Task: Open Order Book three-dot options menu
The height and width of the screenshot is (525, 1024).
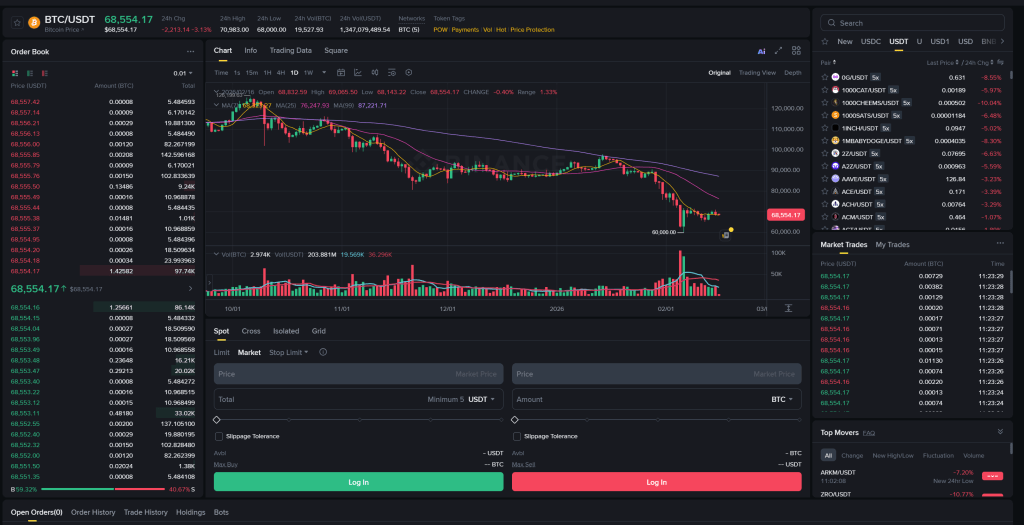Action: pyautogui.click(x=190, y=52)
